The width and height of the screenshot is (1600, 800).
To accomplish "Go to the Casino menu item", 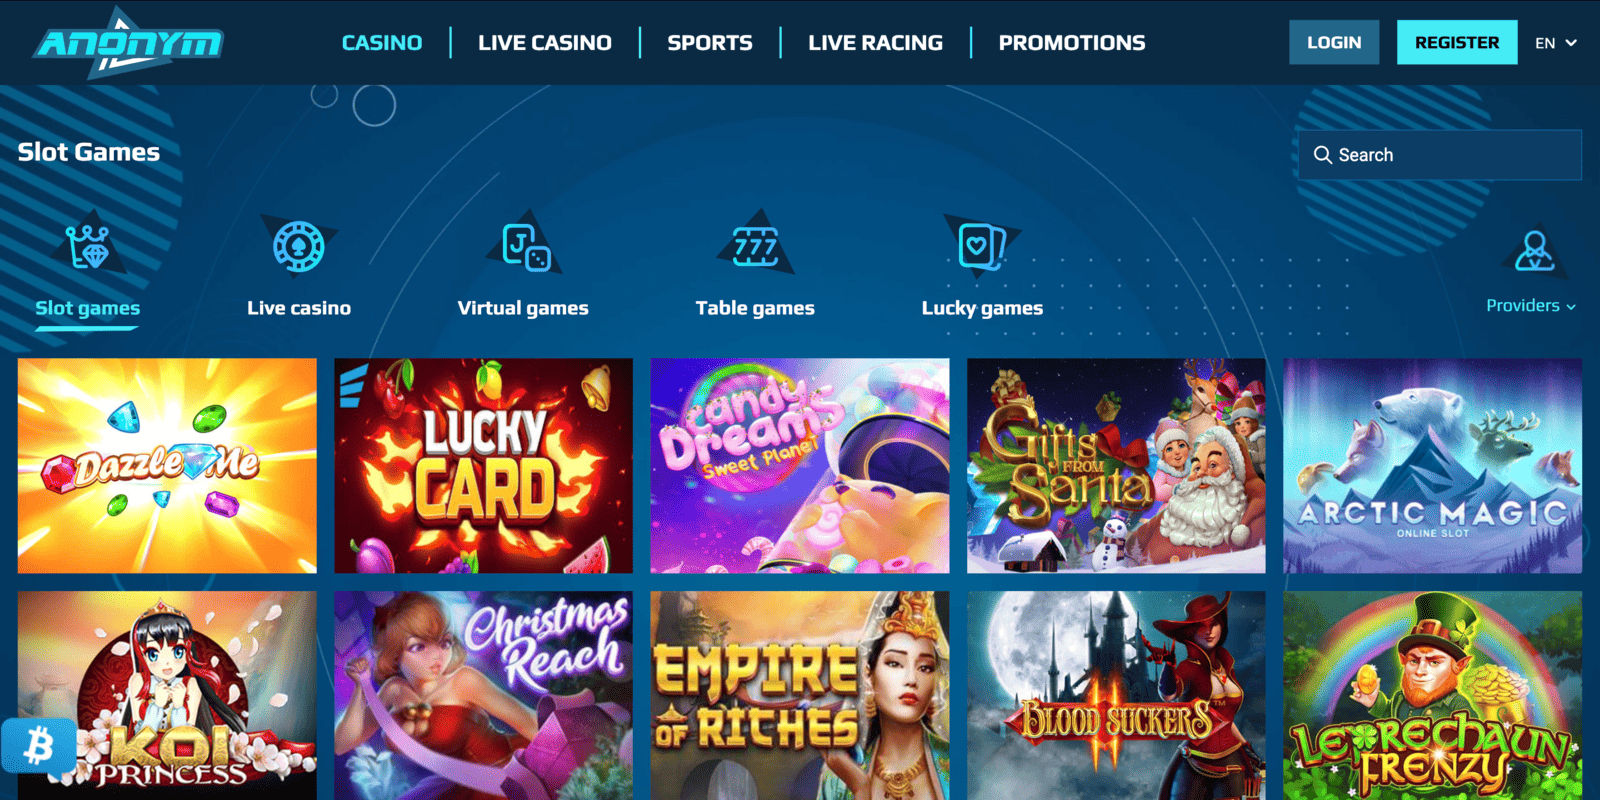I will 382,43.
